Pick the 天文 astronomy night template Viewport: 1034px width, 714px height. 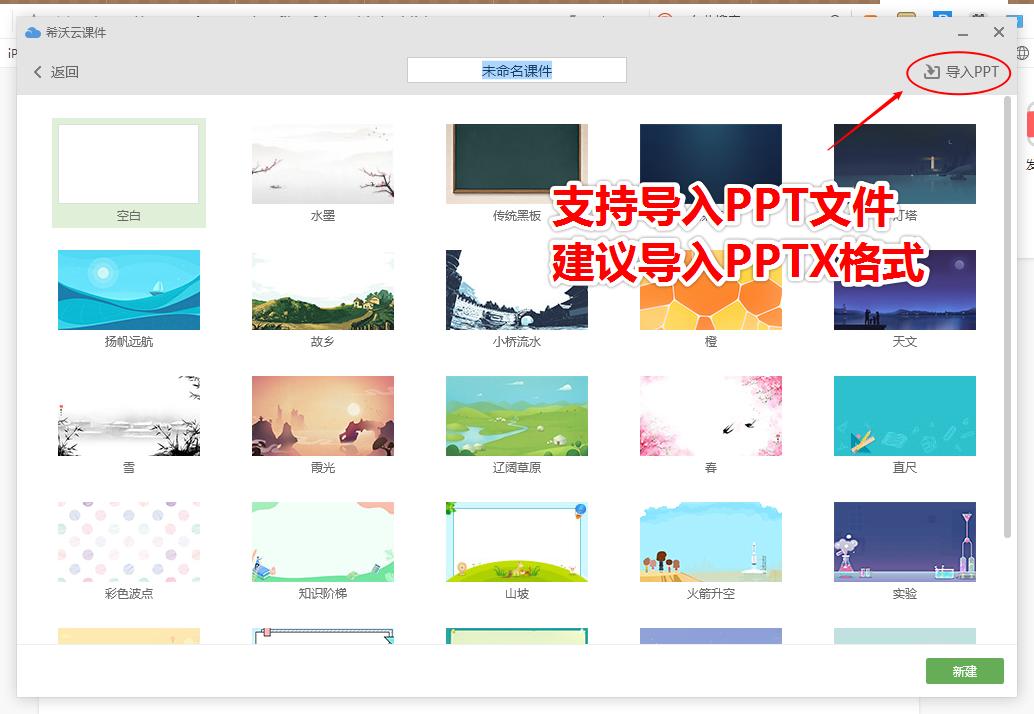pyautogui.click(x=904, y=289)
